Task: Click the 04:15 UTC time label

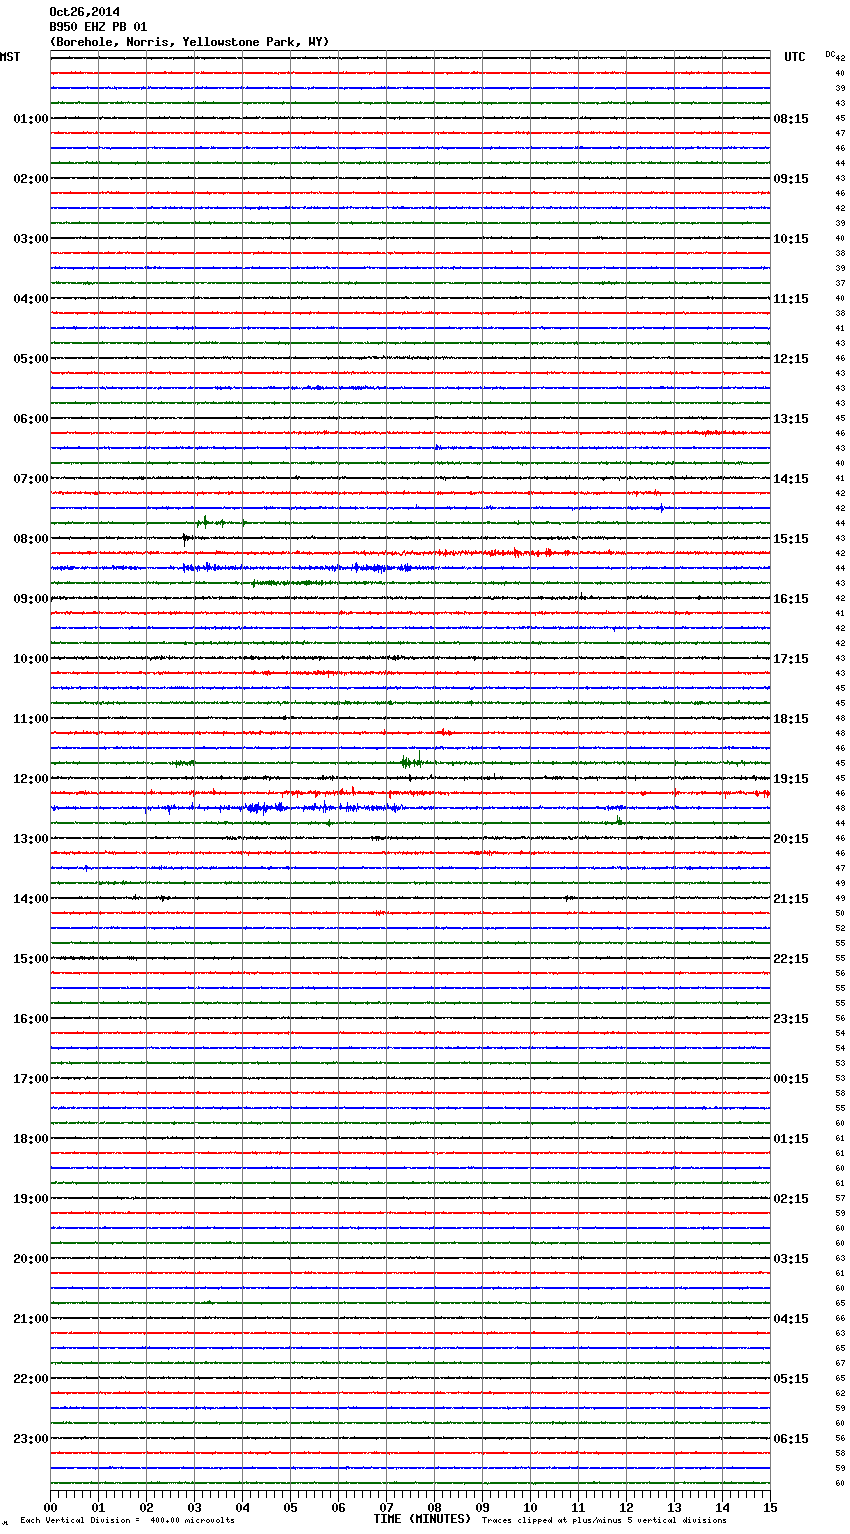Action: click(x=791, y=1319)
